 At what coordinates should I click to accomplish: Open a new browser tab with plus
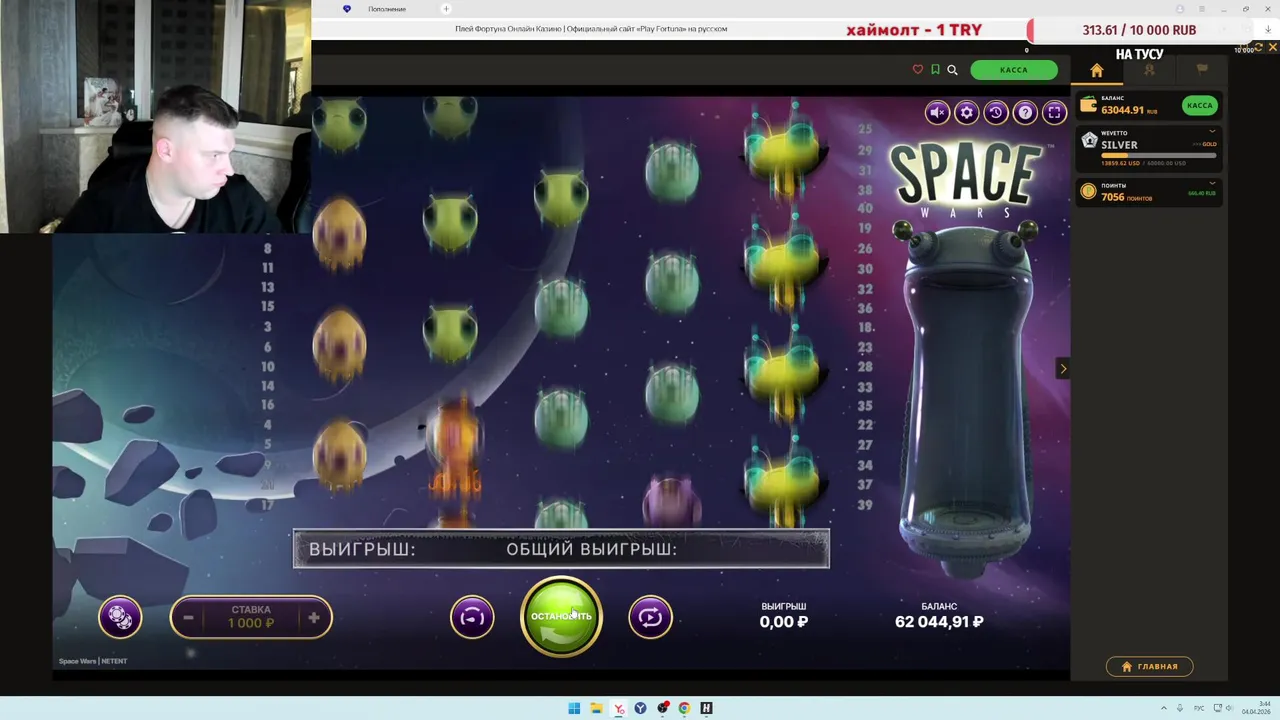pyautogui.click(x=446, y=9)
